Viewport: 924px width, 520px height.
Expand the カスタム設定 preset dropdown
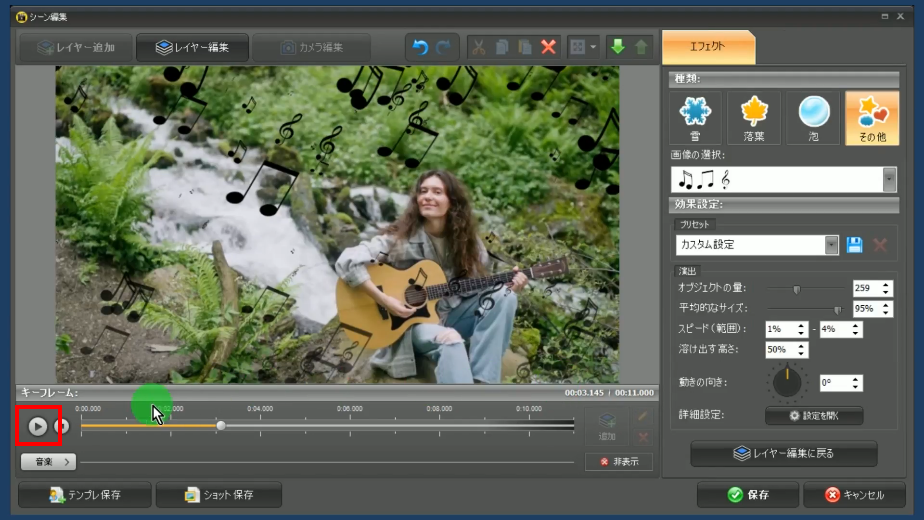[831, 245]
